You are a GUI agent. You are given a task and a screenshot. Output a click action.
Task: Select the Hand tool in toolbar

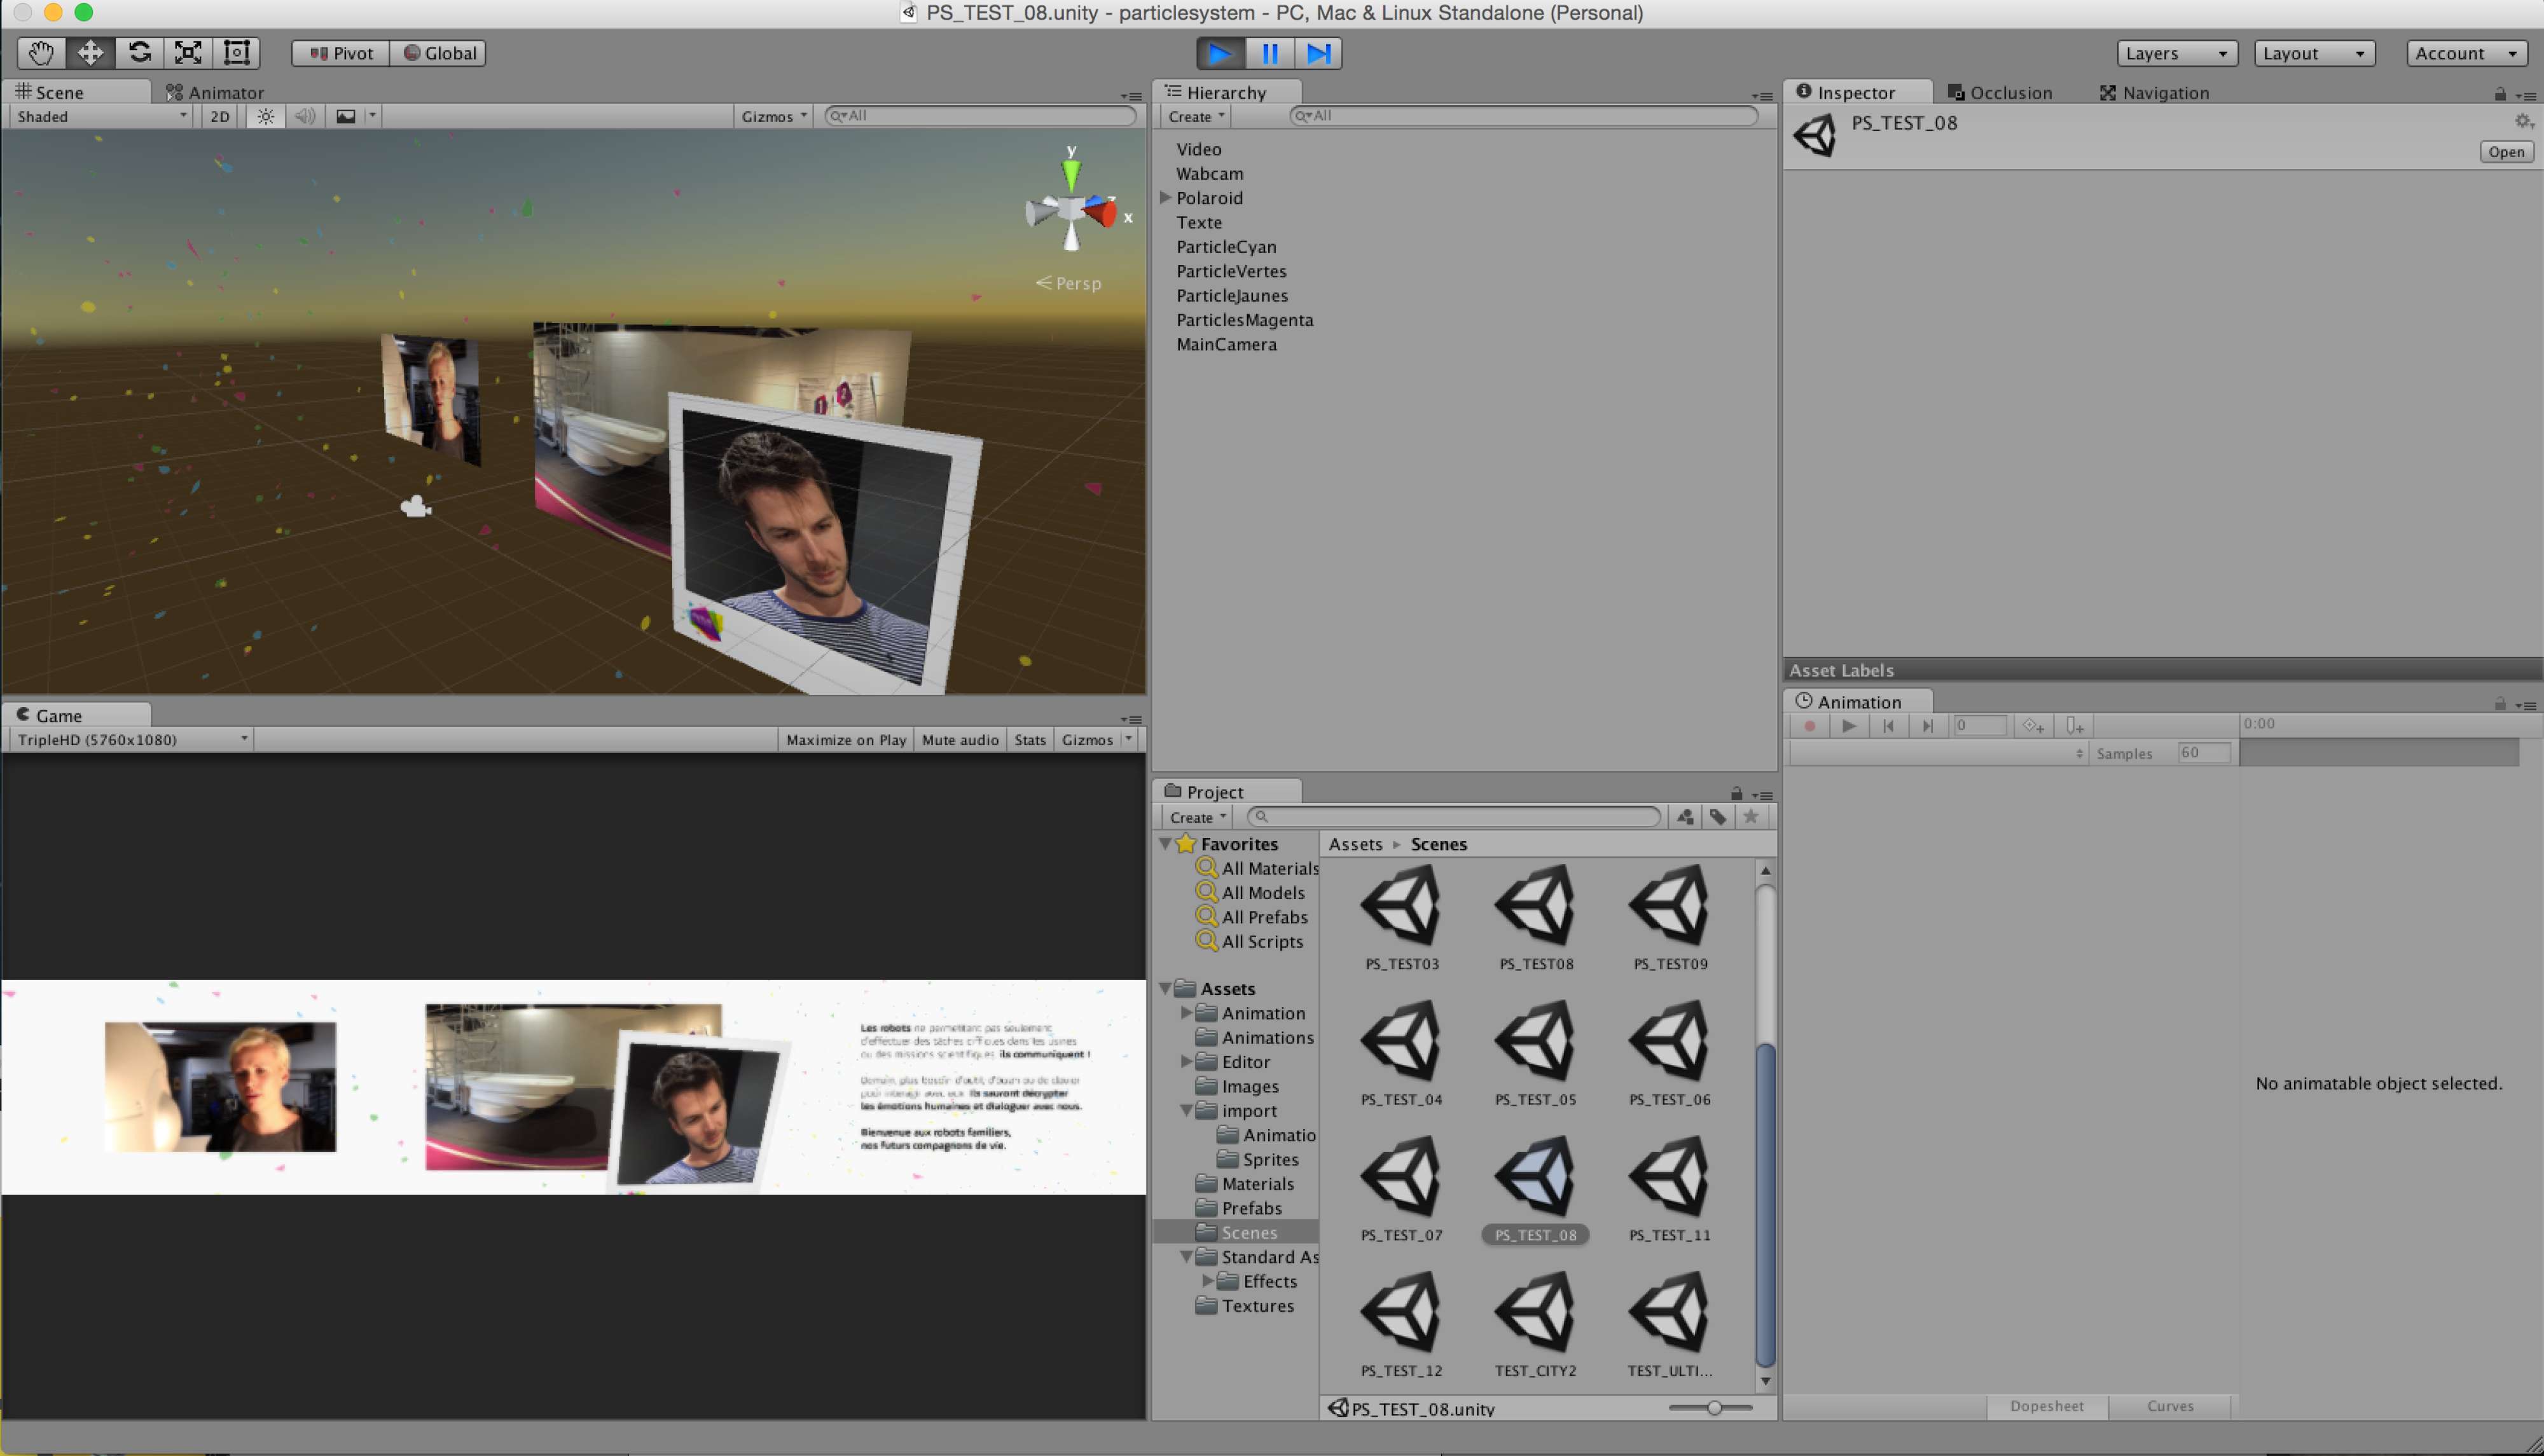[x=41, y=53]
